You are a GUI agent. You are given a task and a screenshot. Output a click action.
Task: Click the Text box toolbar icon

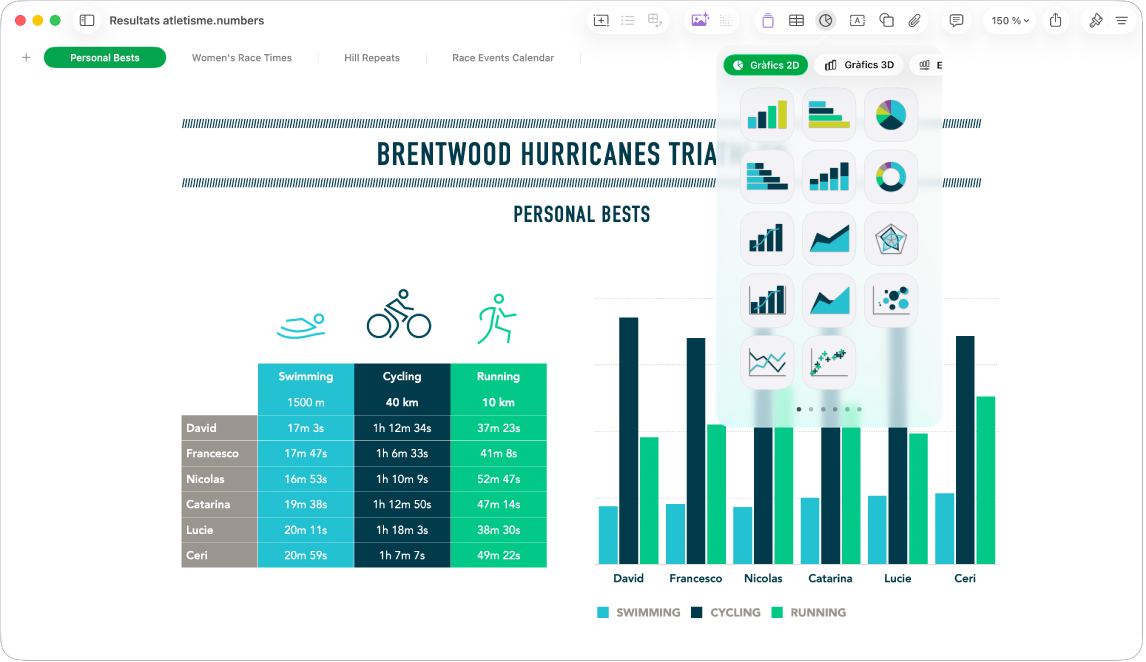(857, 20)
